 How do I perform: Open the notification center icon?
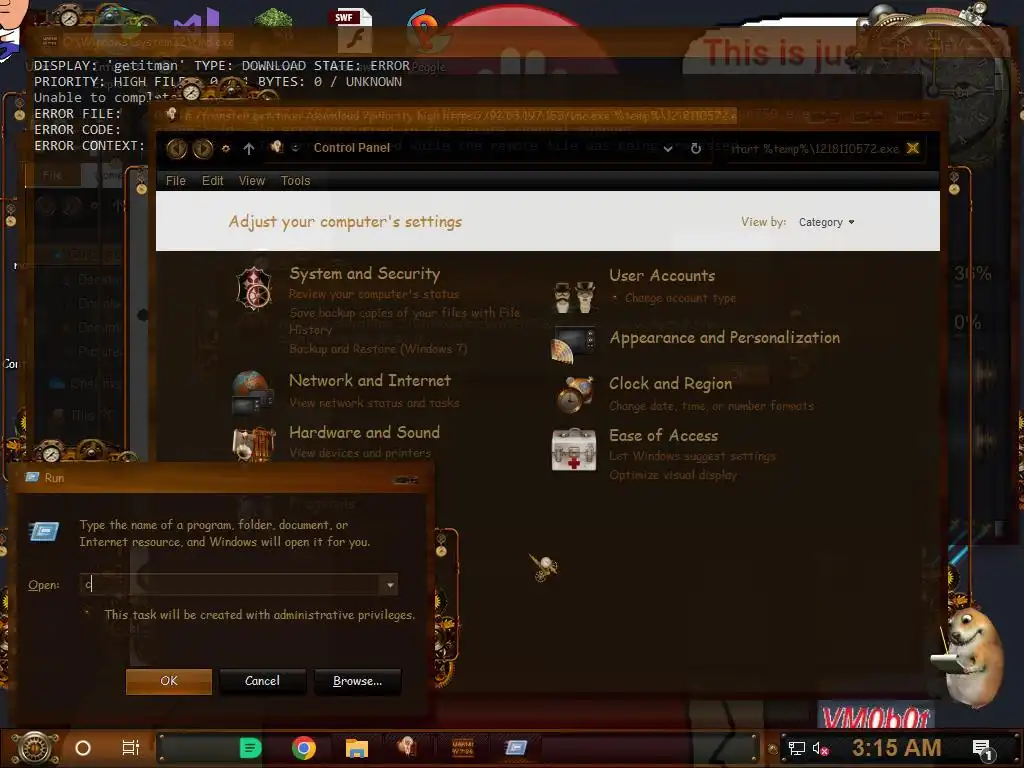click(x=982, y=749)
